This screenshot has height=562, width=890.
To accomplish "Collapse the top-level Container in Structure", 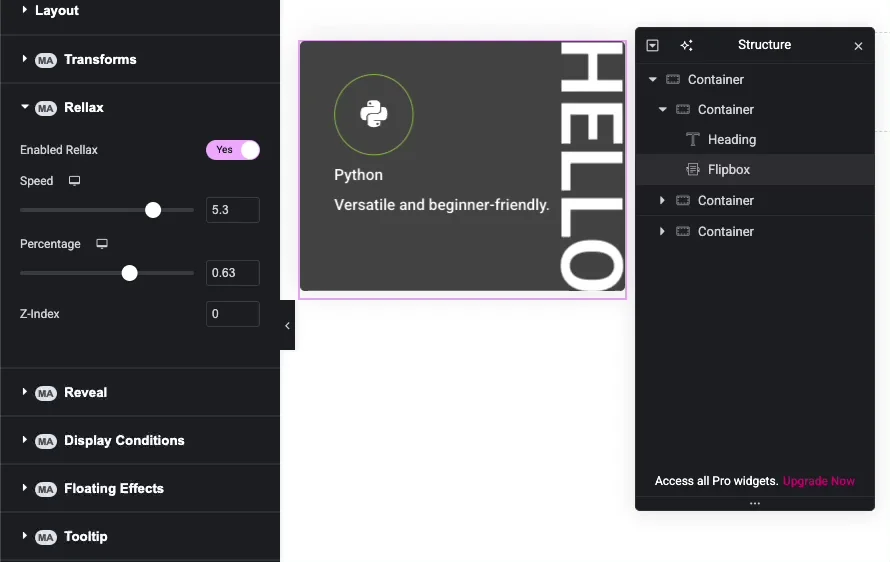I will [653, 80].
